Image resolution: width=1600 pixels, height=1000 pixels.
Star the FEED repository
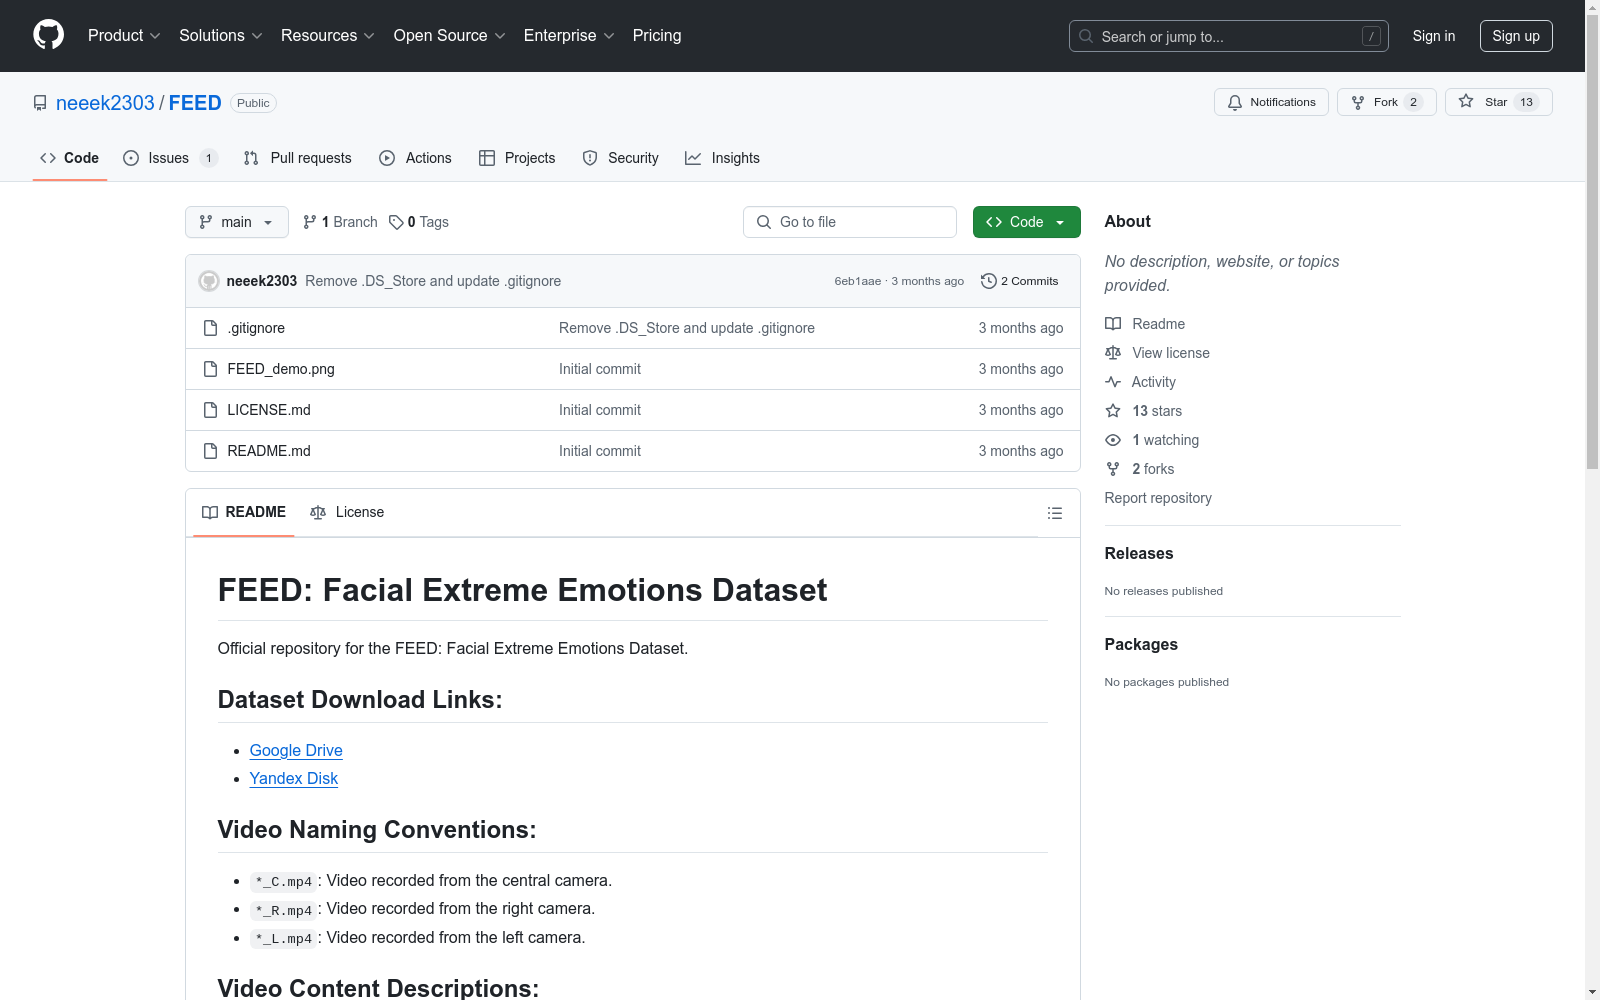coord(1498,102)
